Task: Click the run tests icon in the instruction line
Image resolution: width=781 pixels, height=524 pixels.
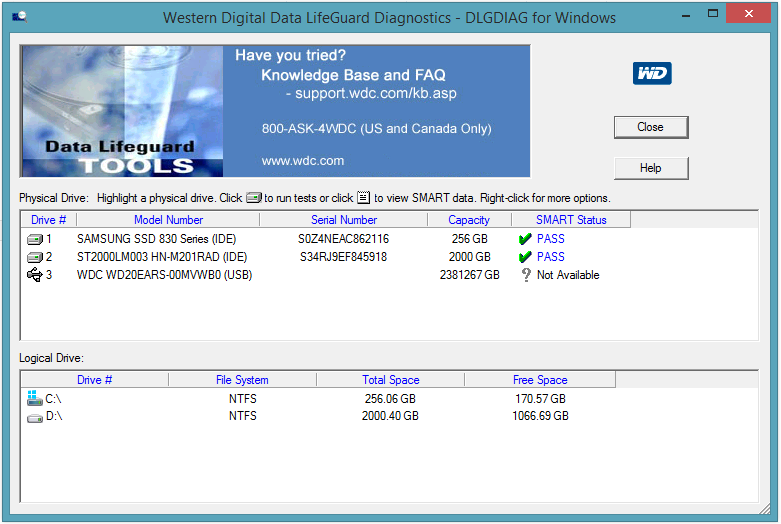Action: coord(254,198)
